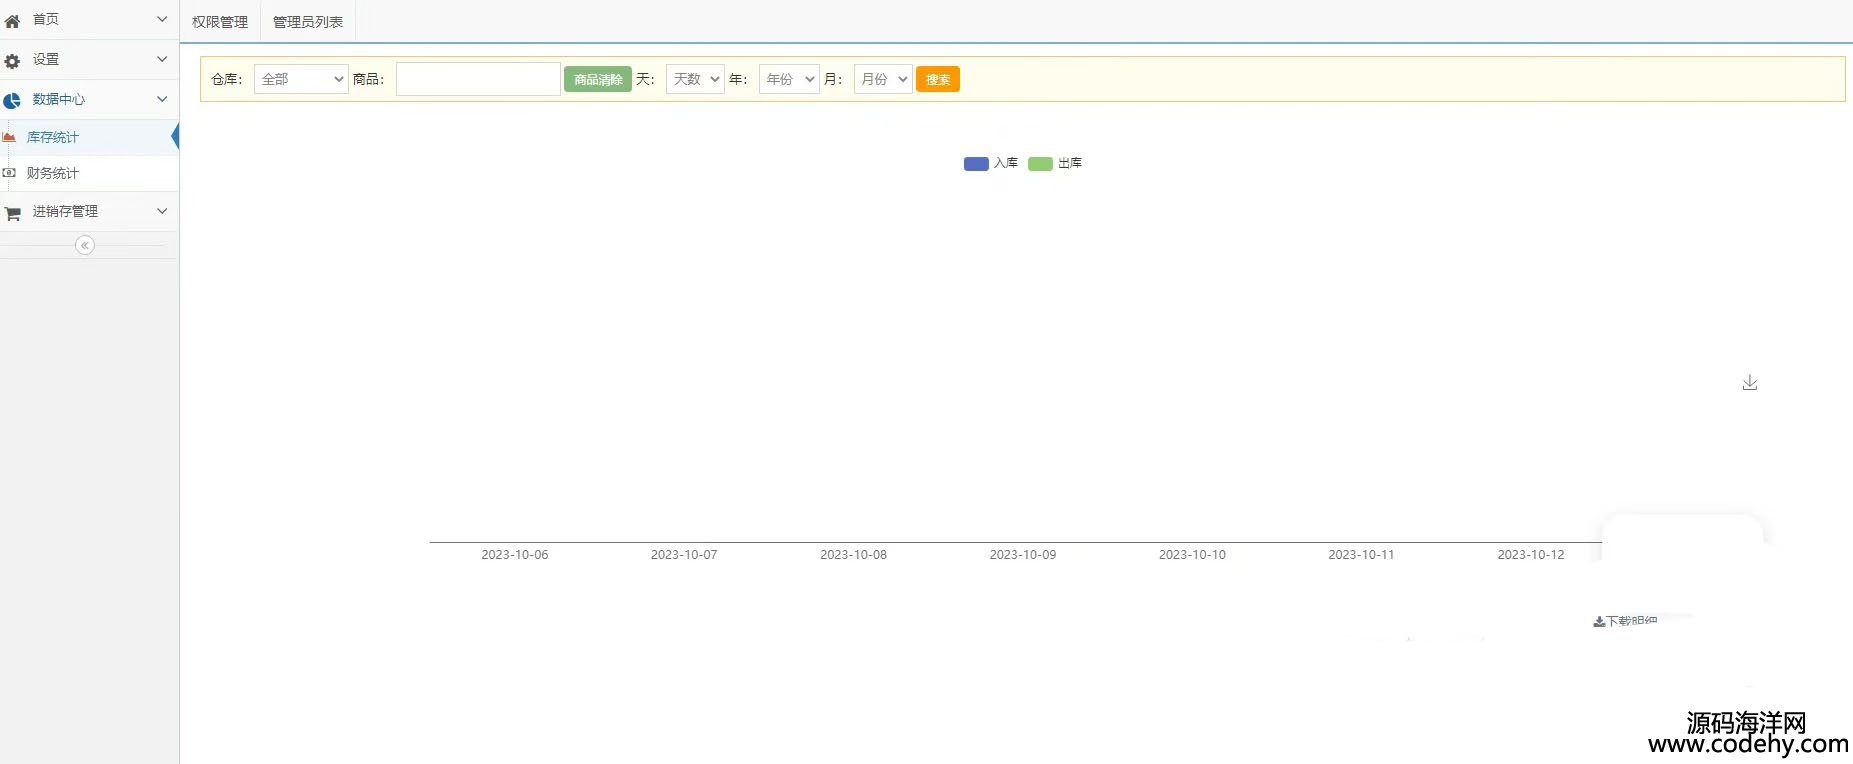Click the 2023-10-08 axis label
The width and height of the screenshot is (1853, 764).
click(853, 555)
